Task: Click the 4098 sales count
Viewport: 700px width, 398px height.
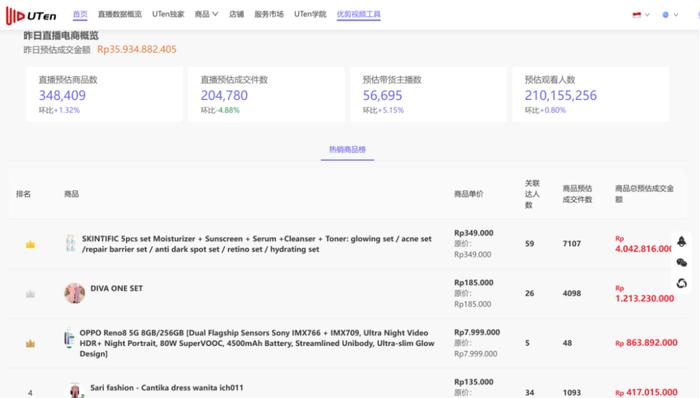Action: [571, 293]
